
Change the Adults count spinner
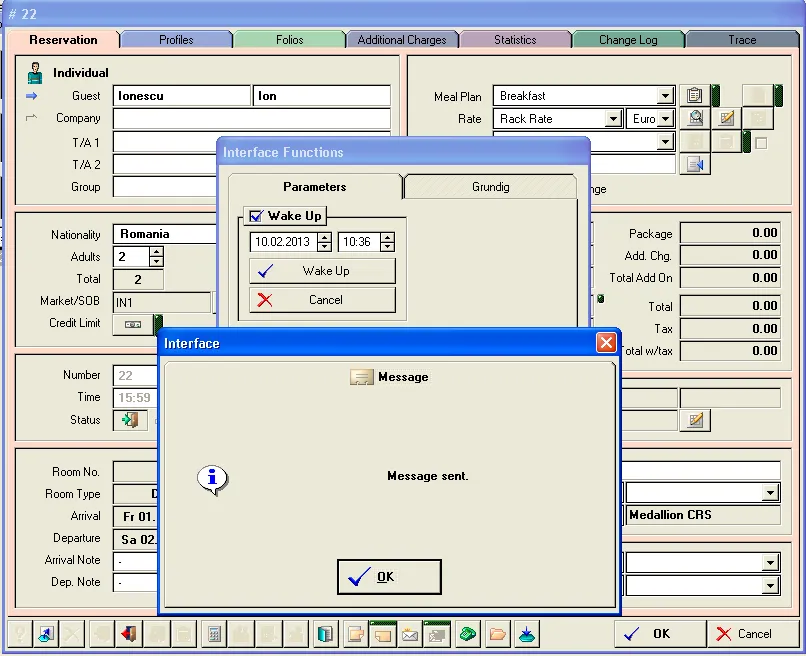pos(156,257)
